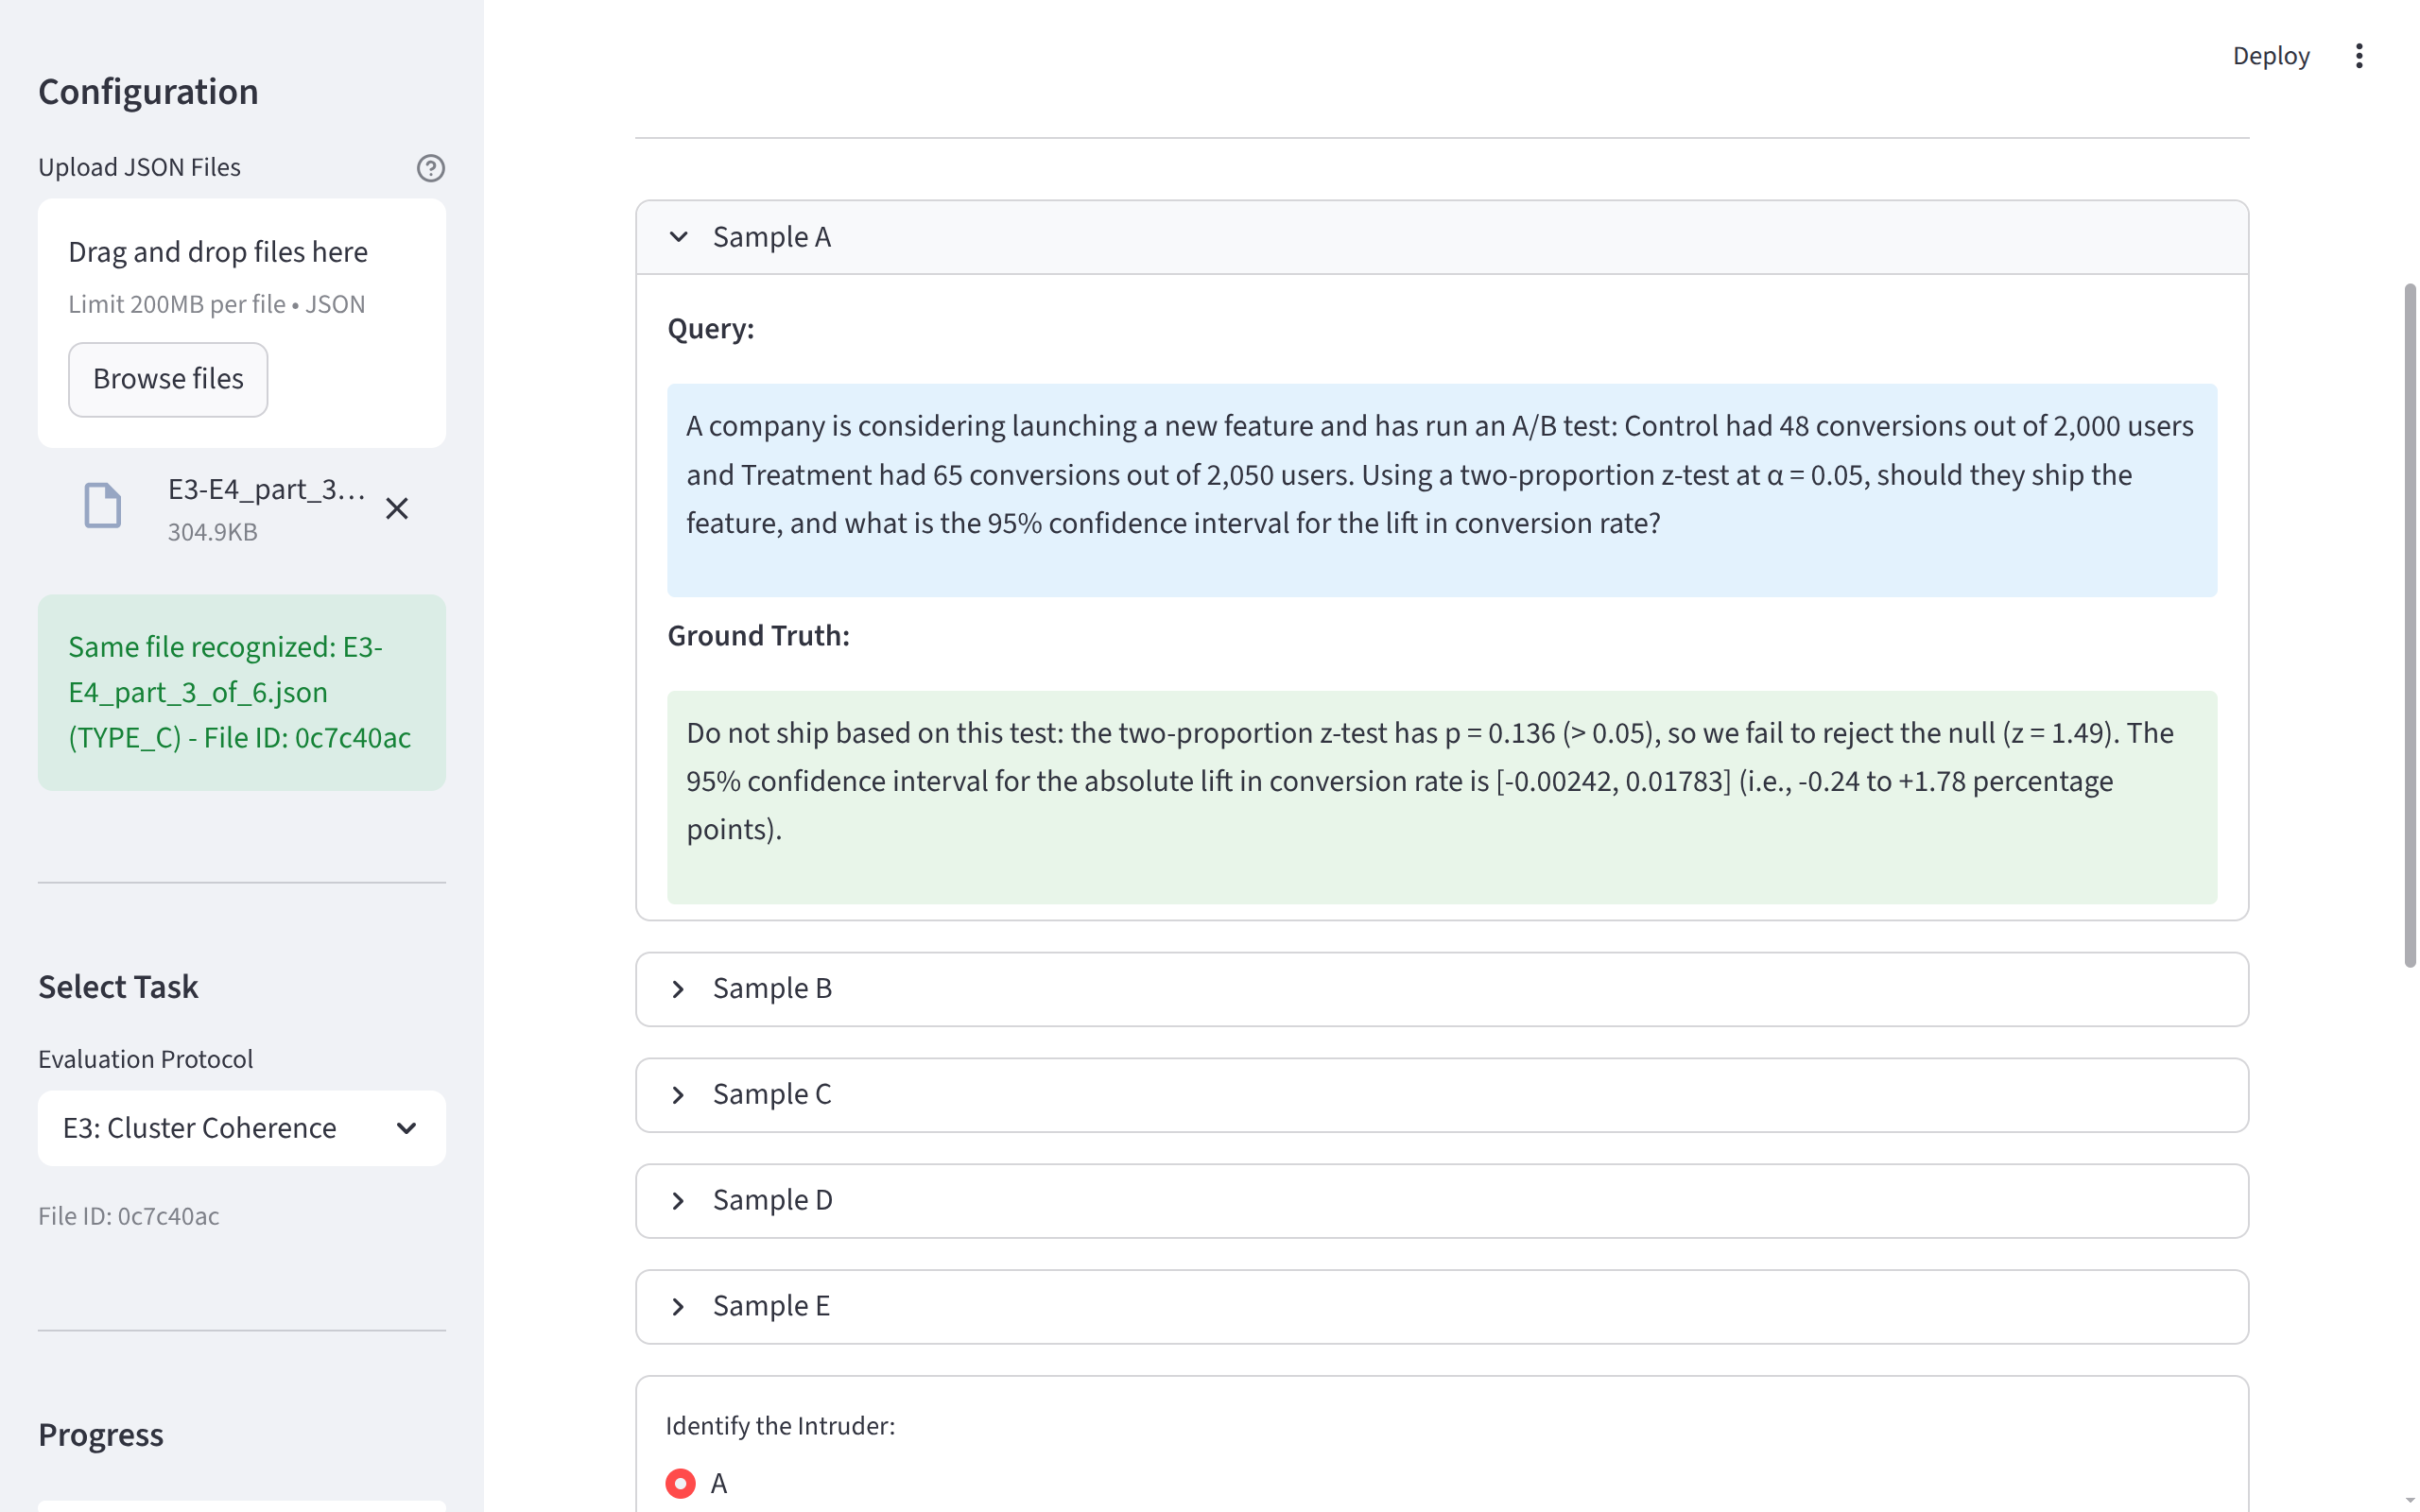
Task: Click the uploaded JSON file document icon
Action: point(102,506)
